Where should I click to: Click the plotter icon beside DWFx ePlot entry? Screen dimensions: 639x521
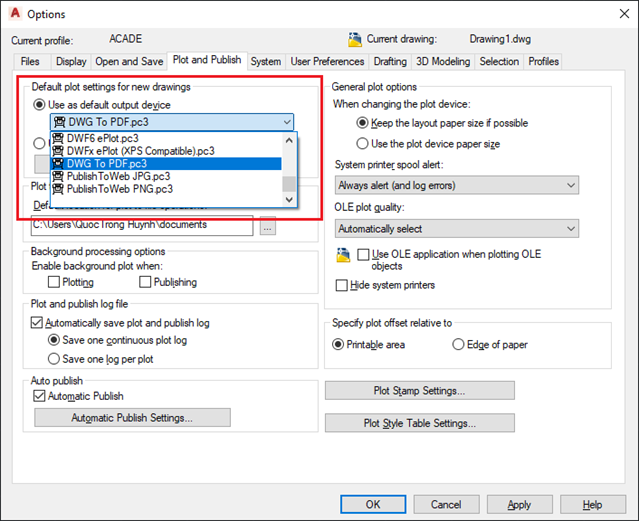tap(59, 151)
